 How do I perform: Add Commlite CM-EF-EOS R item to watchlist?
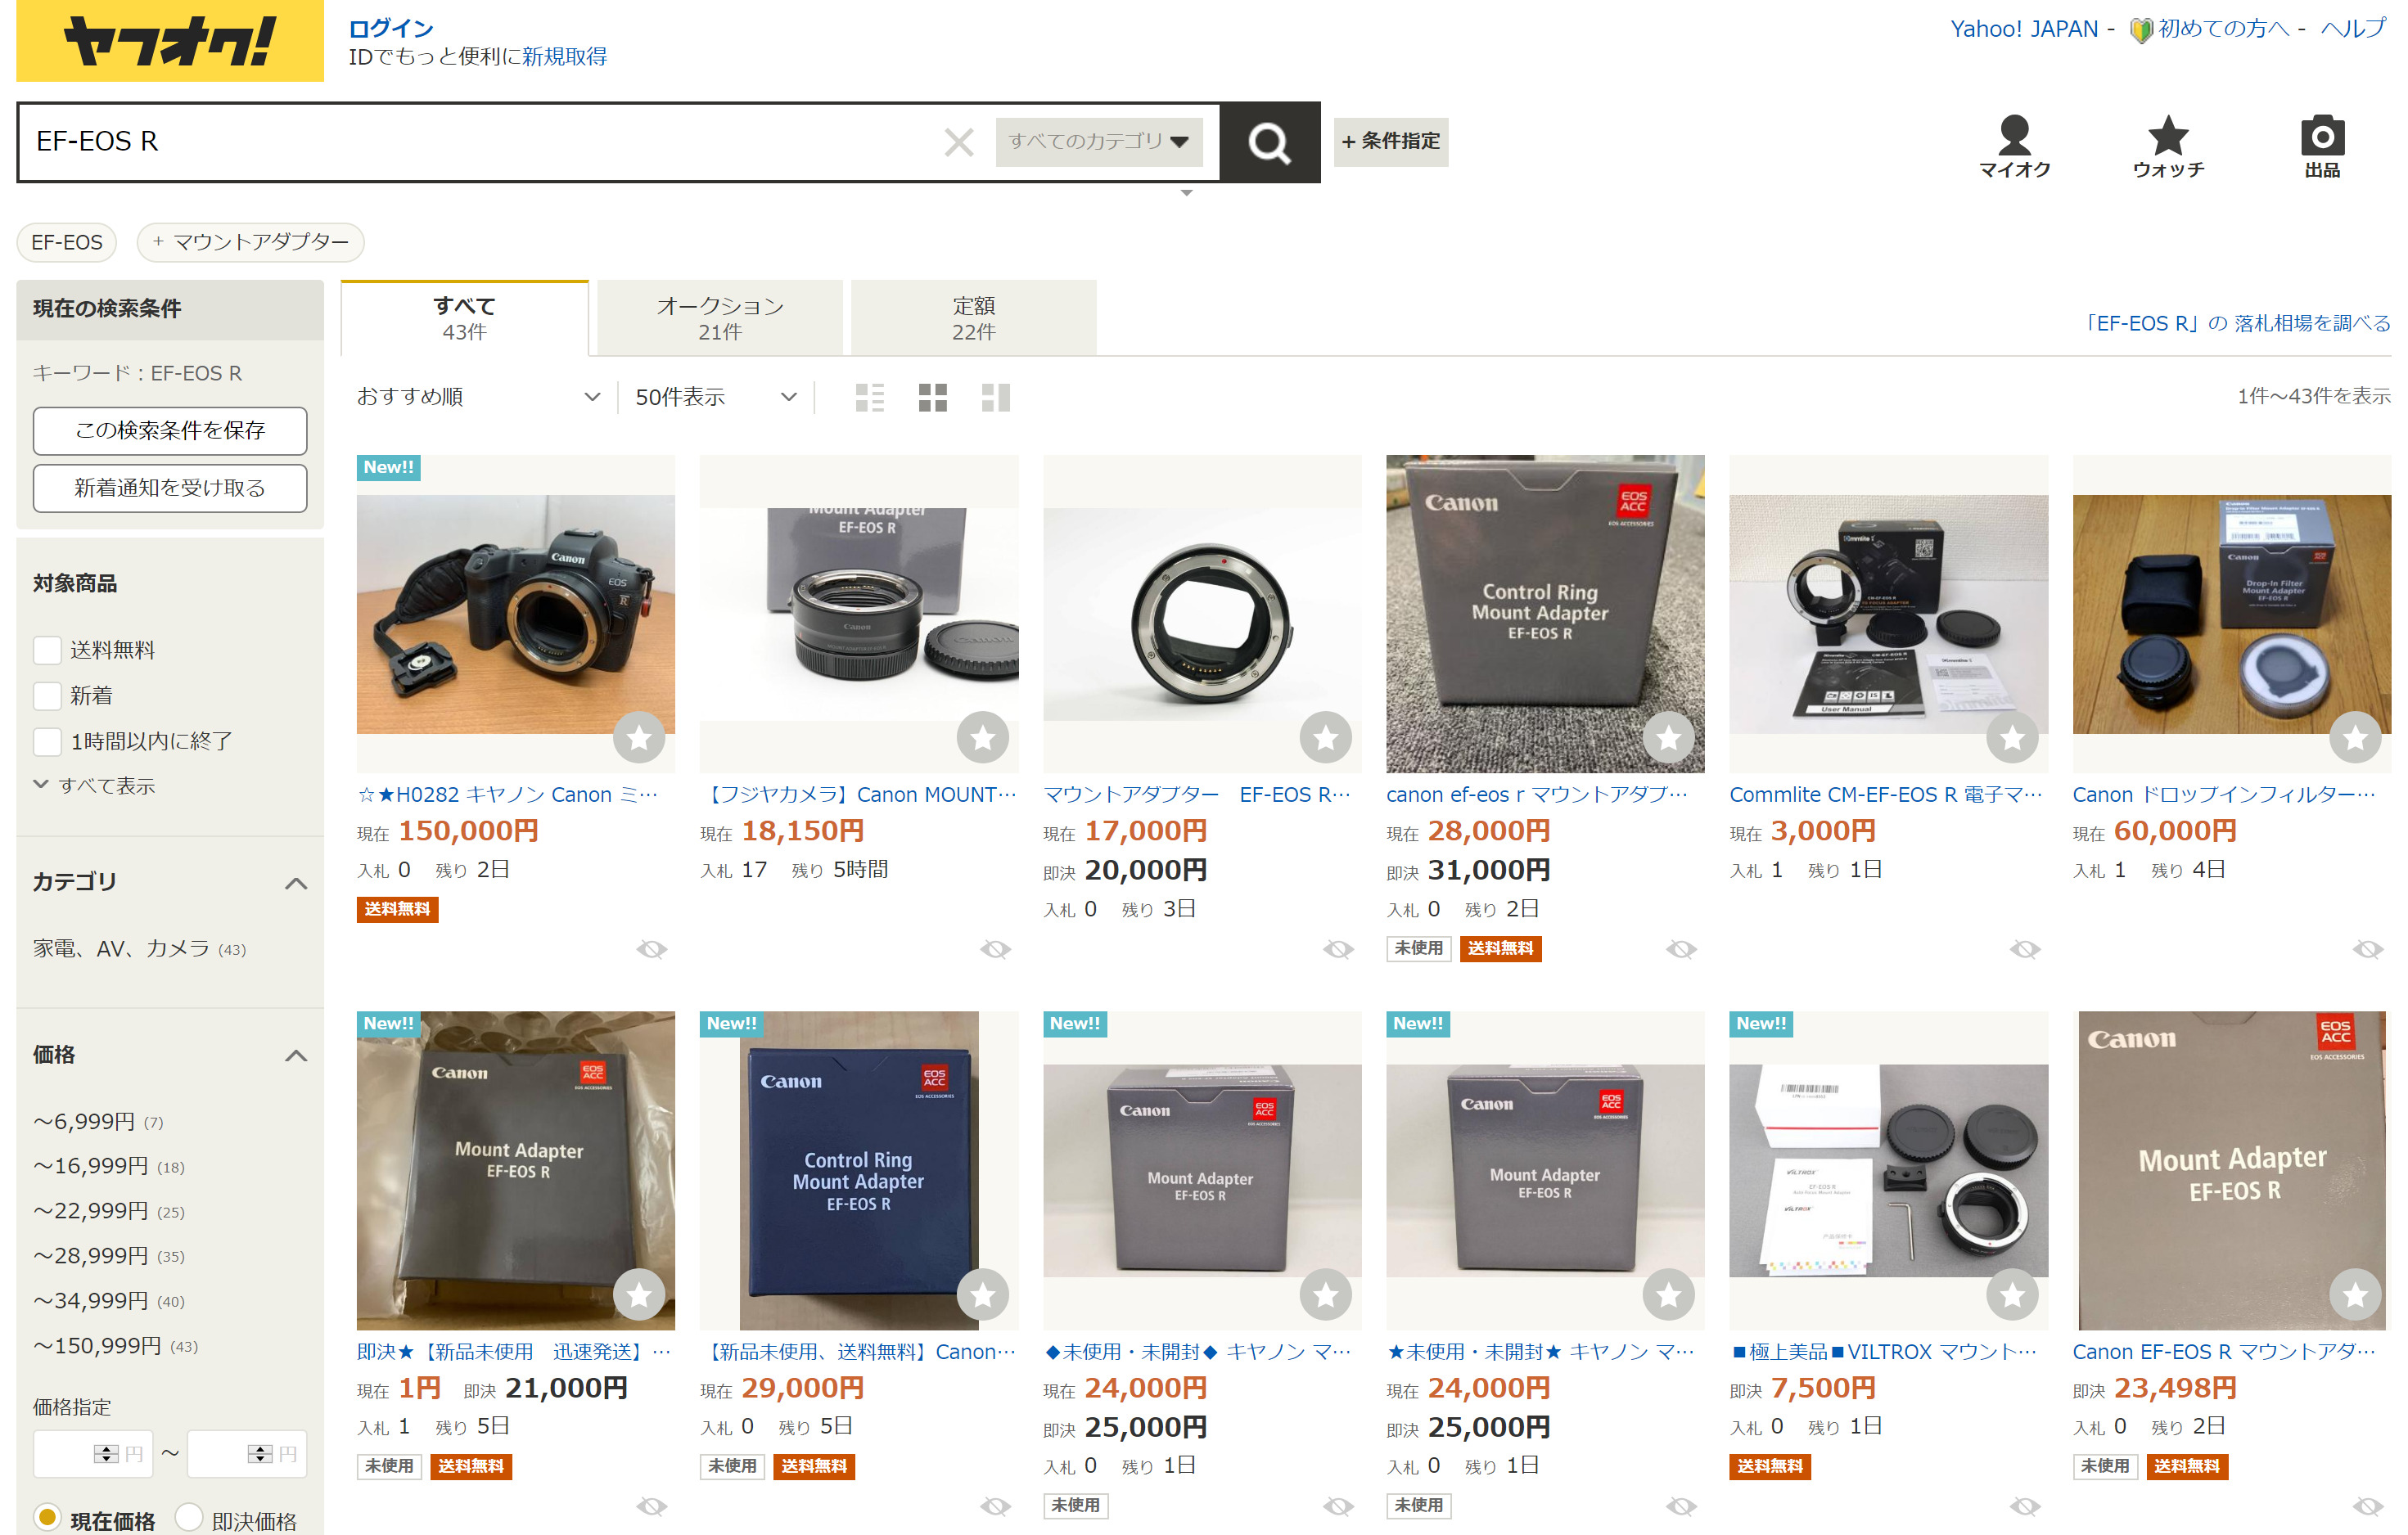[2011, 737]
